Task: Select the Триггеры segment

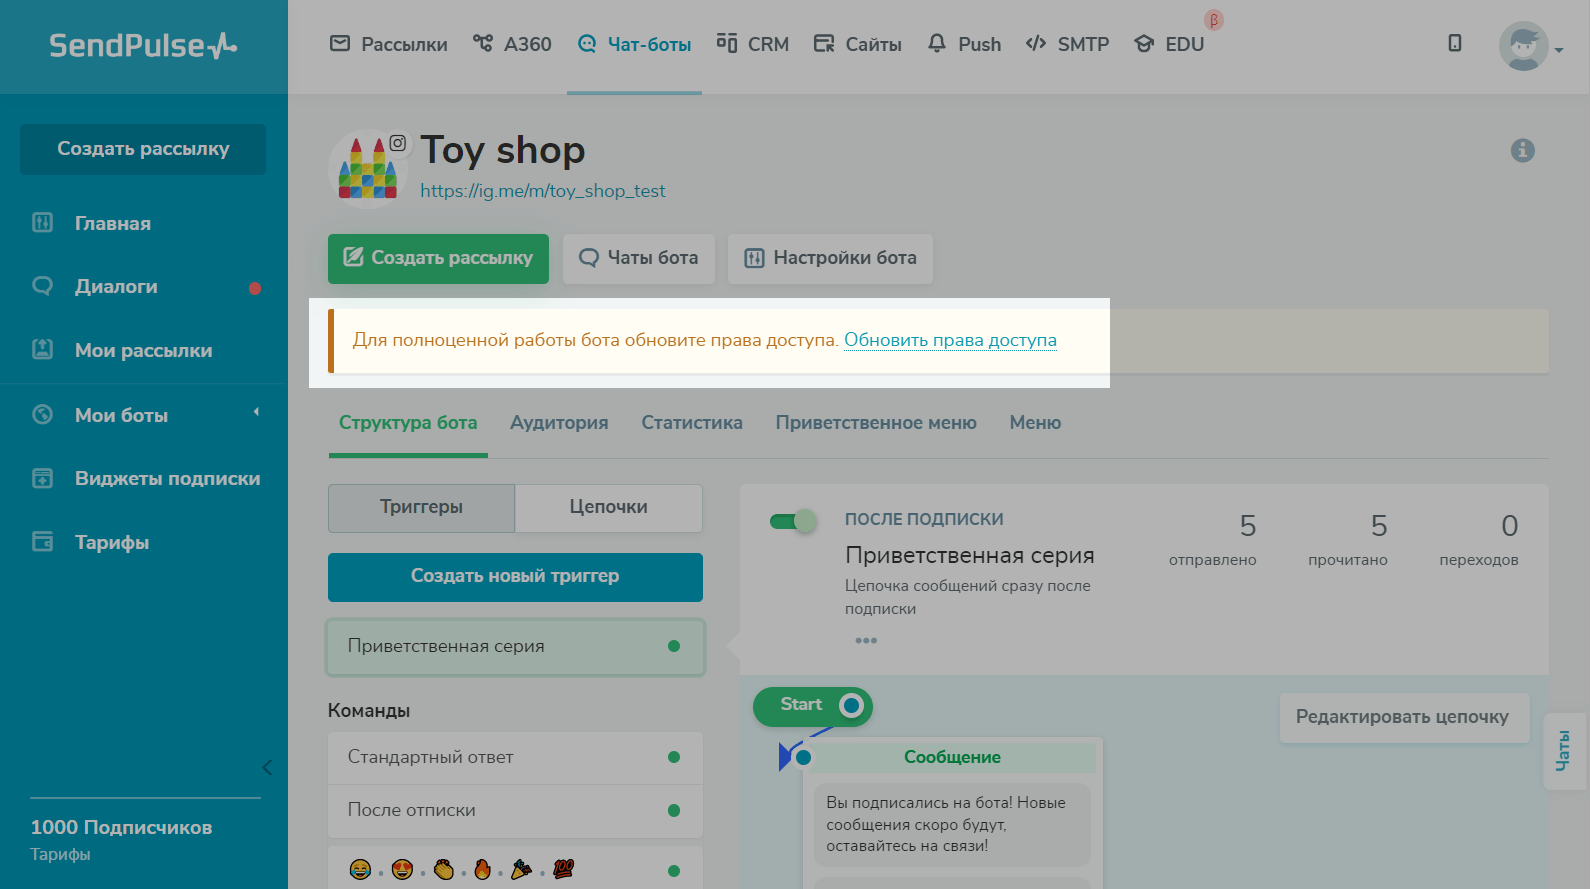Action: click(x=421, y=507)
